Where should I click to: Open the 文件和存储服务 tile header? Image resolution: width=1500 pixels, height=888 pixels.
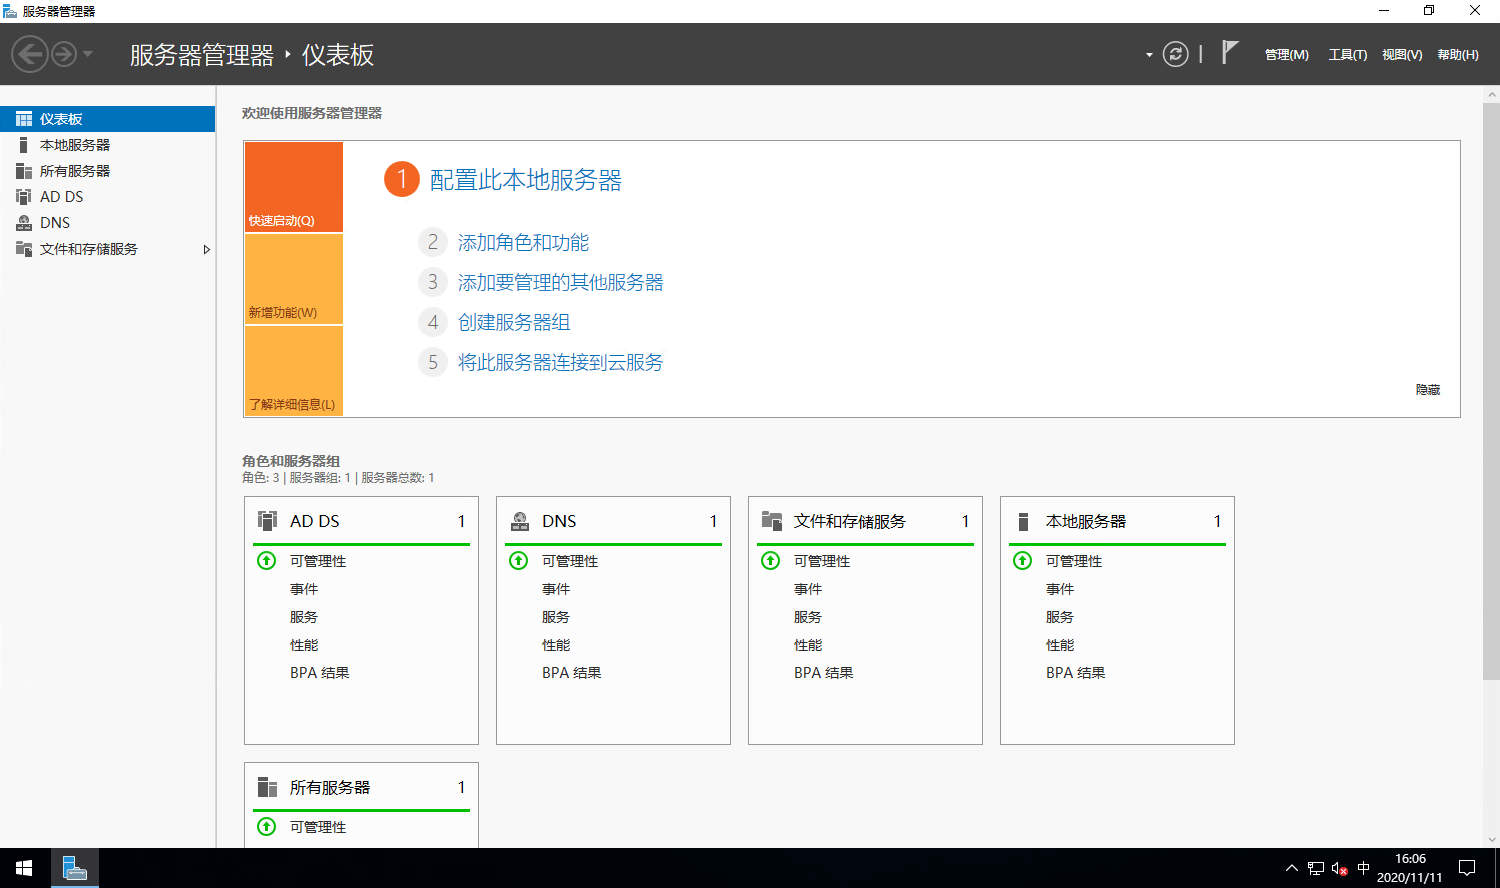pos(865,521)
